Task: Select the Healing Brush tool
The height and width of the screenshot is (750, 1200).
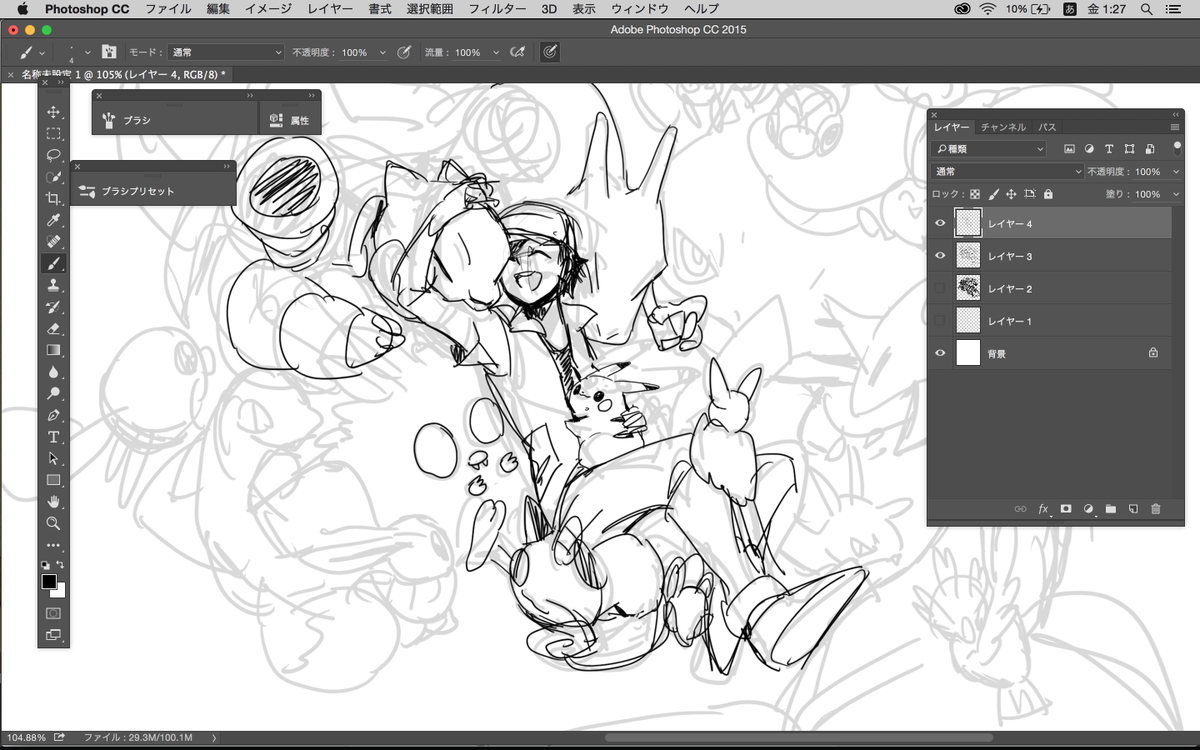Action: [53, 242]
